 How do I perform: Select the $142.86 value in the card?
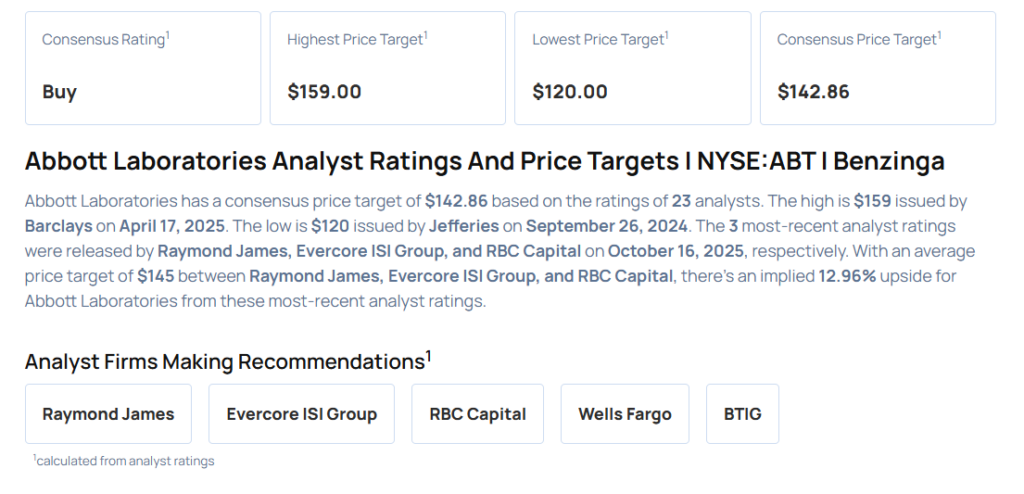(x=813, y=92)
